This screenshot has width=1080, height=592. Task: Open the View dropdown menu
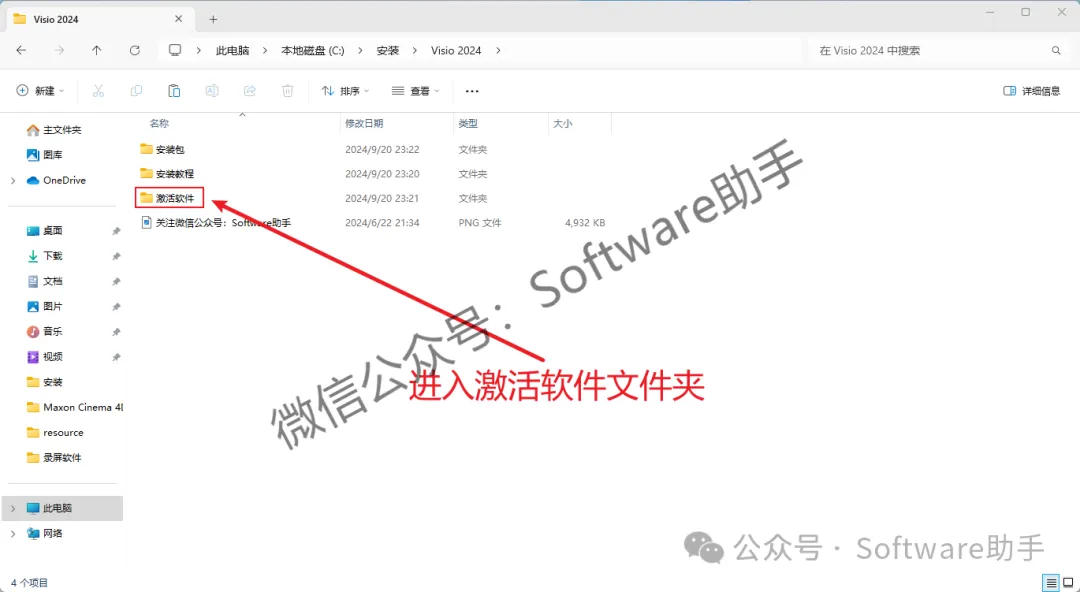(x=415, y=91)
